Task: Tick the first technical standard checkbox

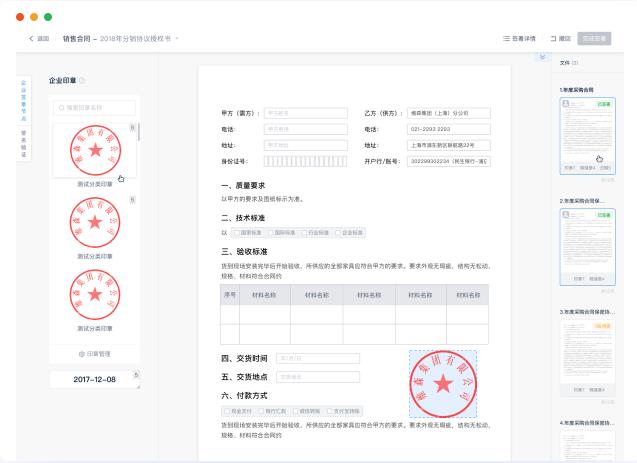Action: tap(236, 233)
